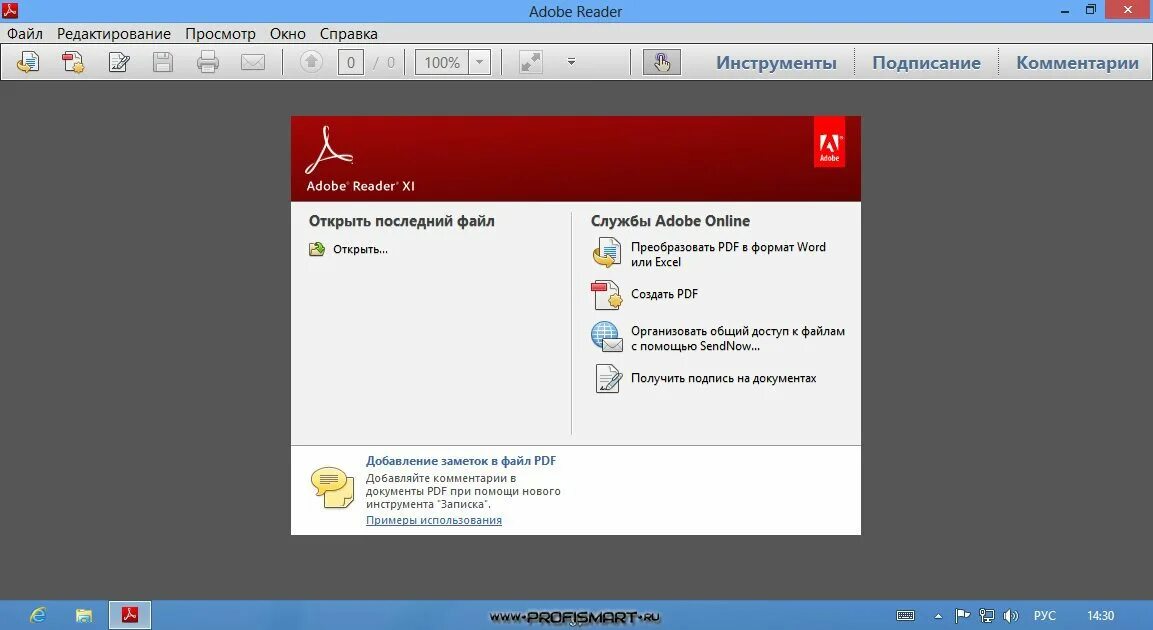Open the zoom level dropdown arrow
1153x630 pixels.
coord(479,62)
